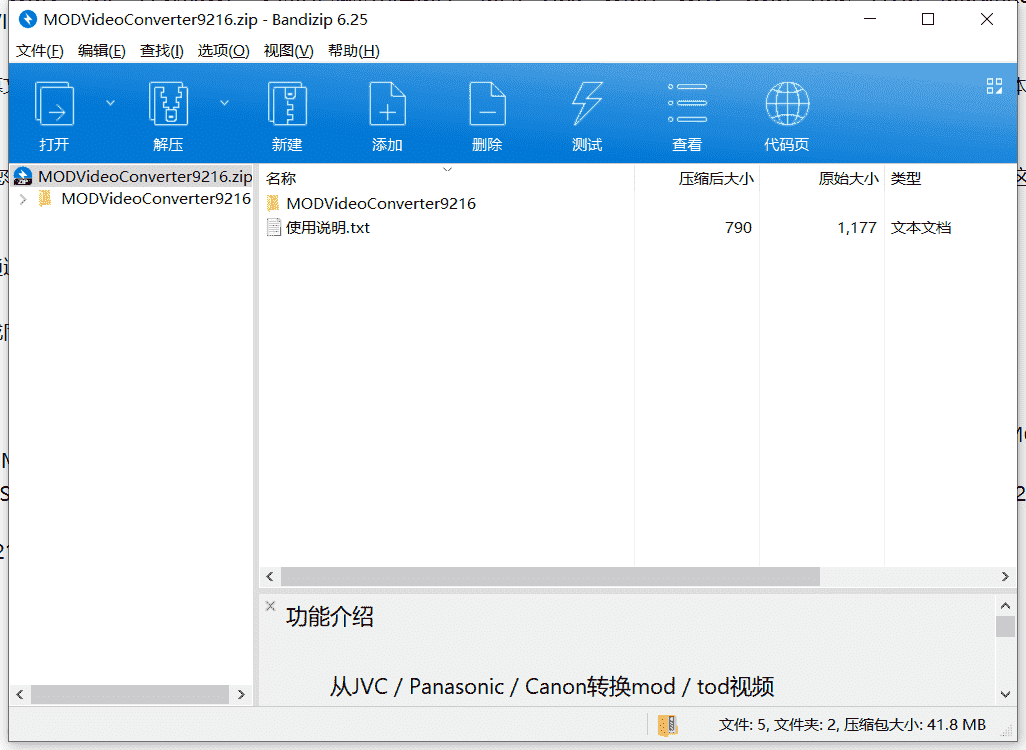This screenshot has width=1026, height=750.
Task: Open the 编辑(E) menu
Action: click(x=101, y=51)
